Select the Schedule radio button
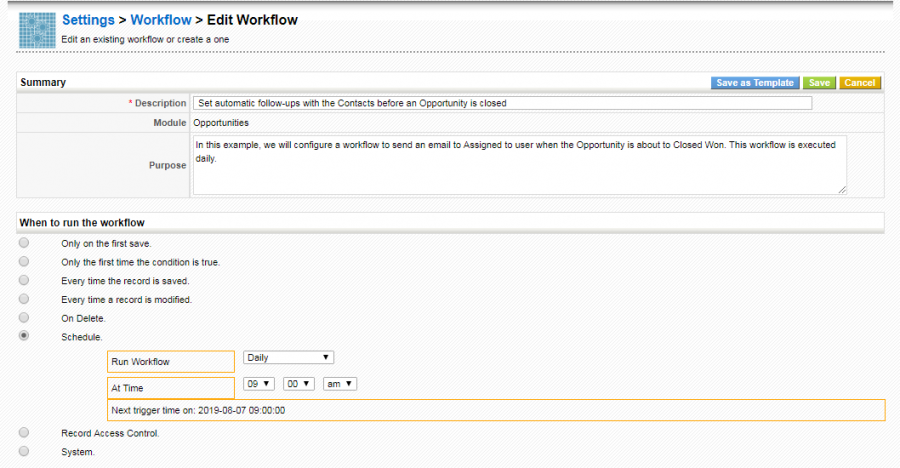Screen dimensions: 900x468 click(x=24, y=337)
